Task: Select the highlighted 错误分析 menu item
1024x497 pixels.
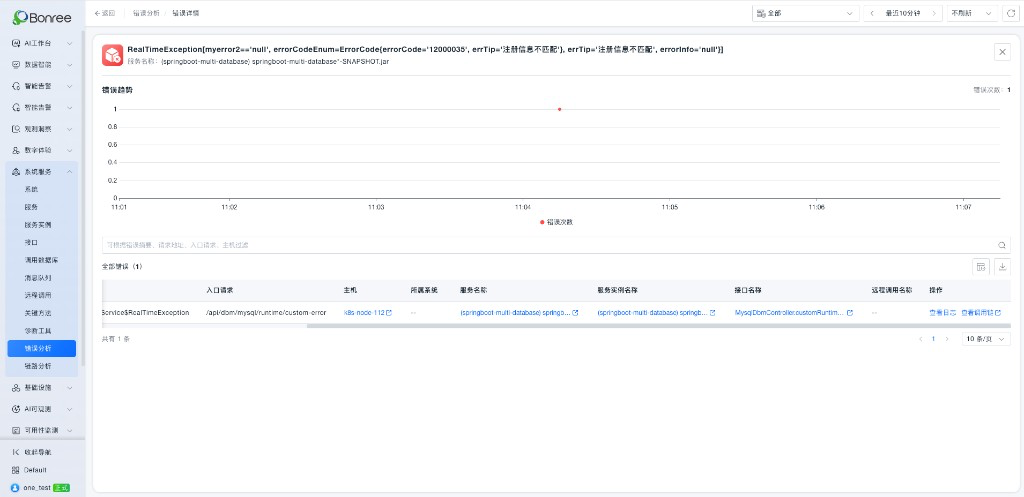Action: coord(42,349)
